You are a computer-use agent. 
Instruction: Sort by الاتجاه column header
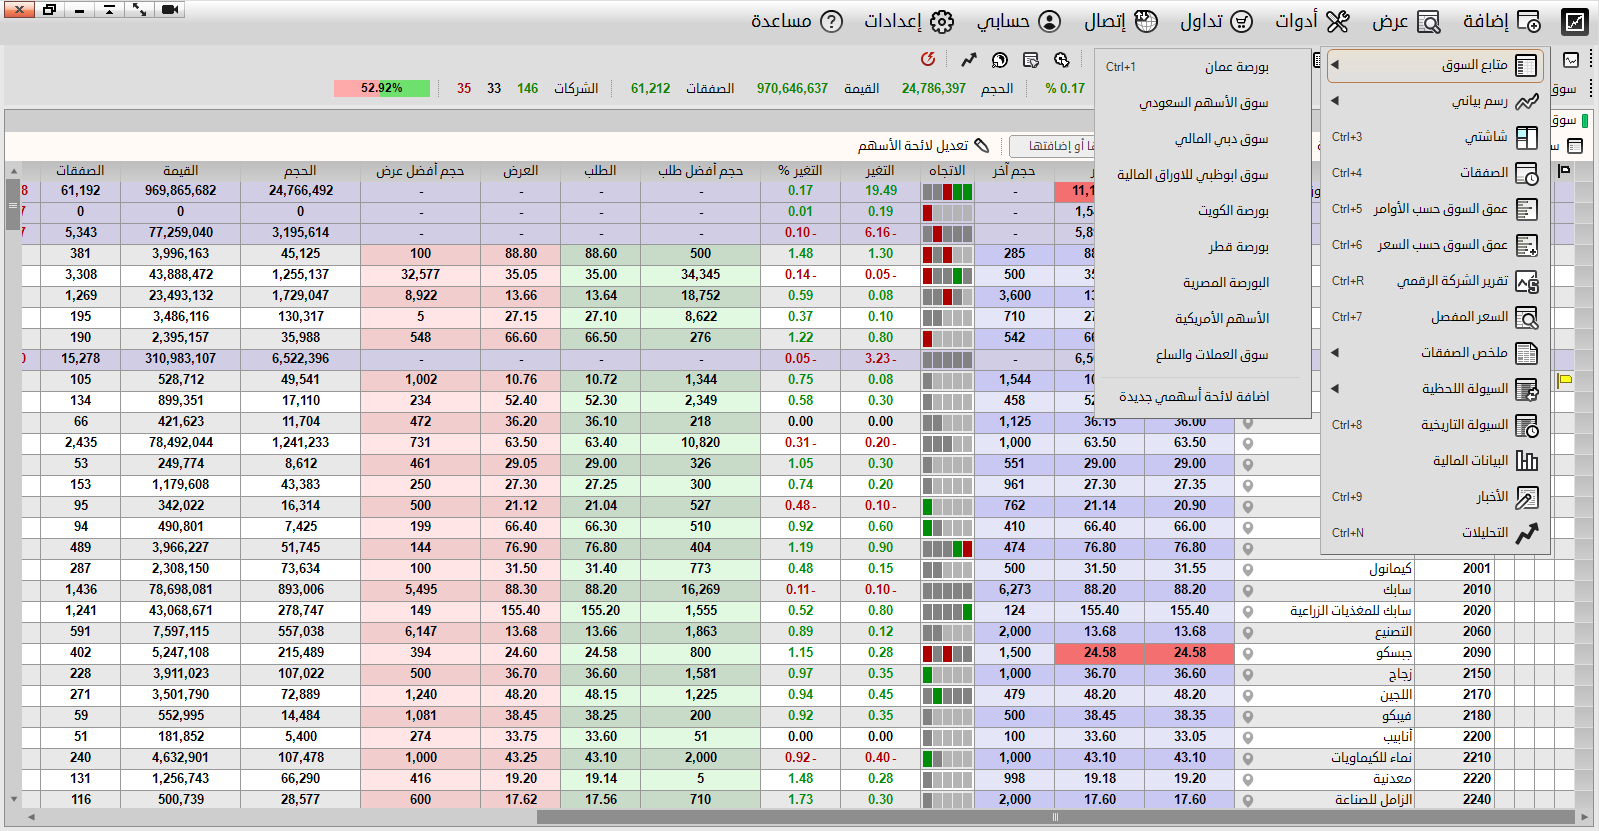(x=947, y=171)
